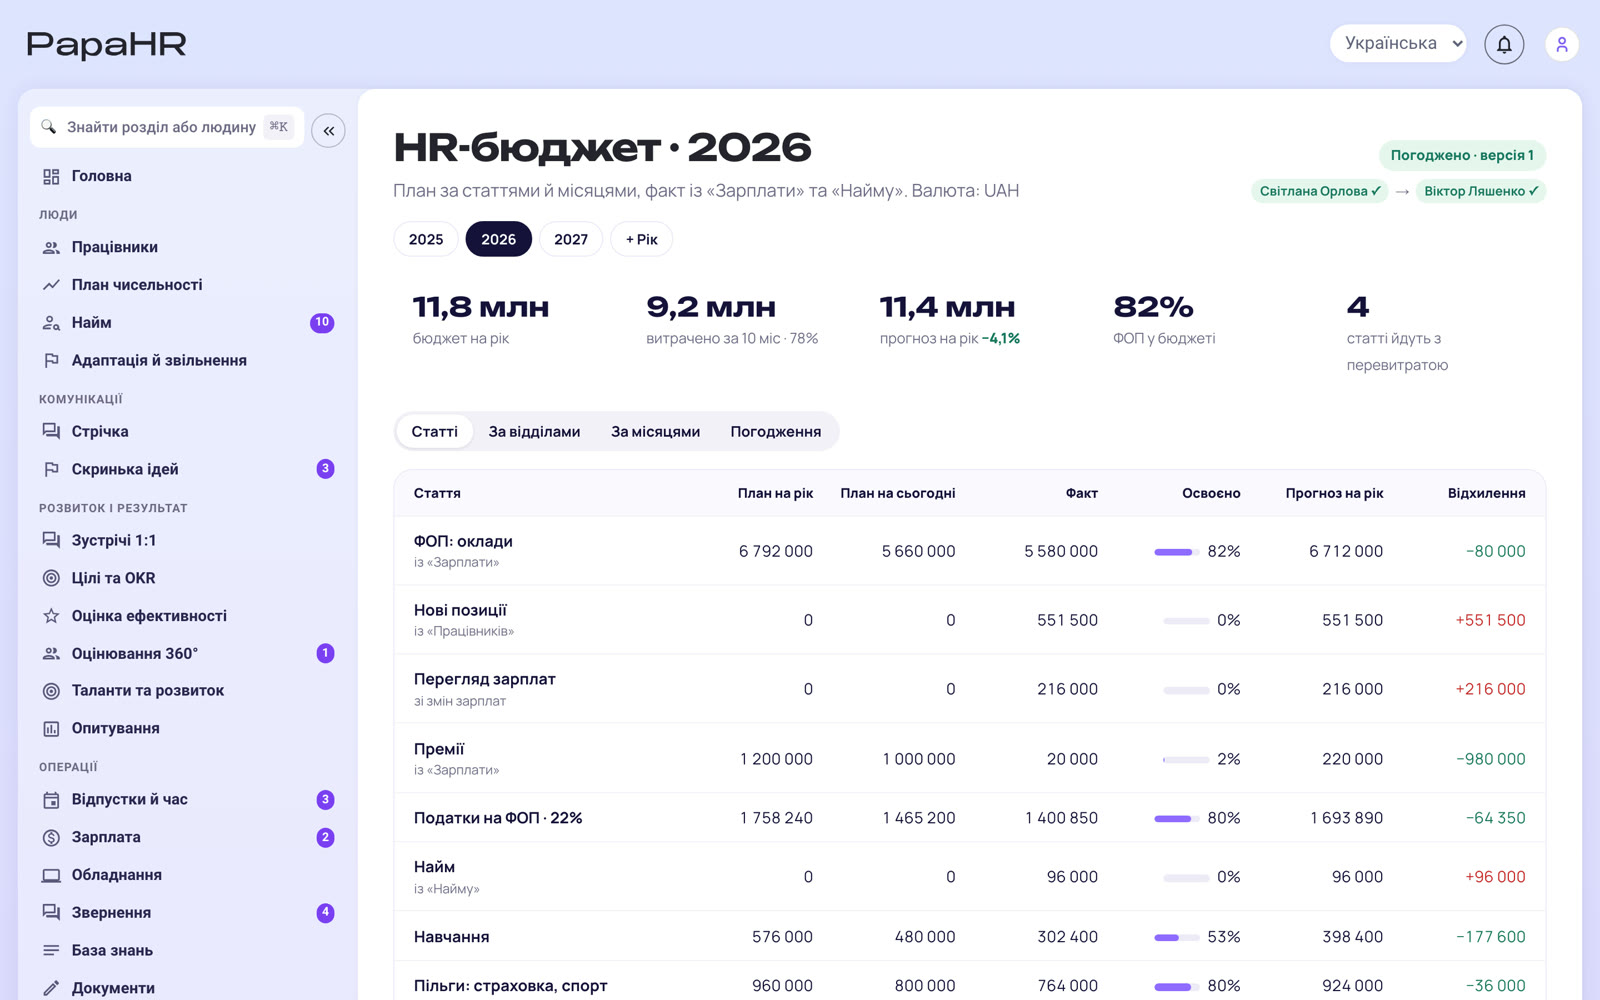
Task: Click the Світлана Орлова approver chip
Action: coord(1320,191)
